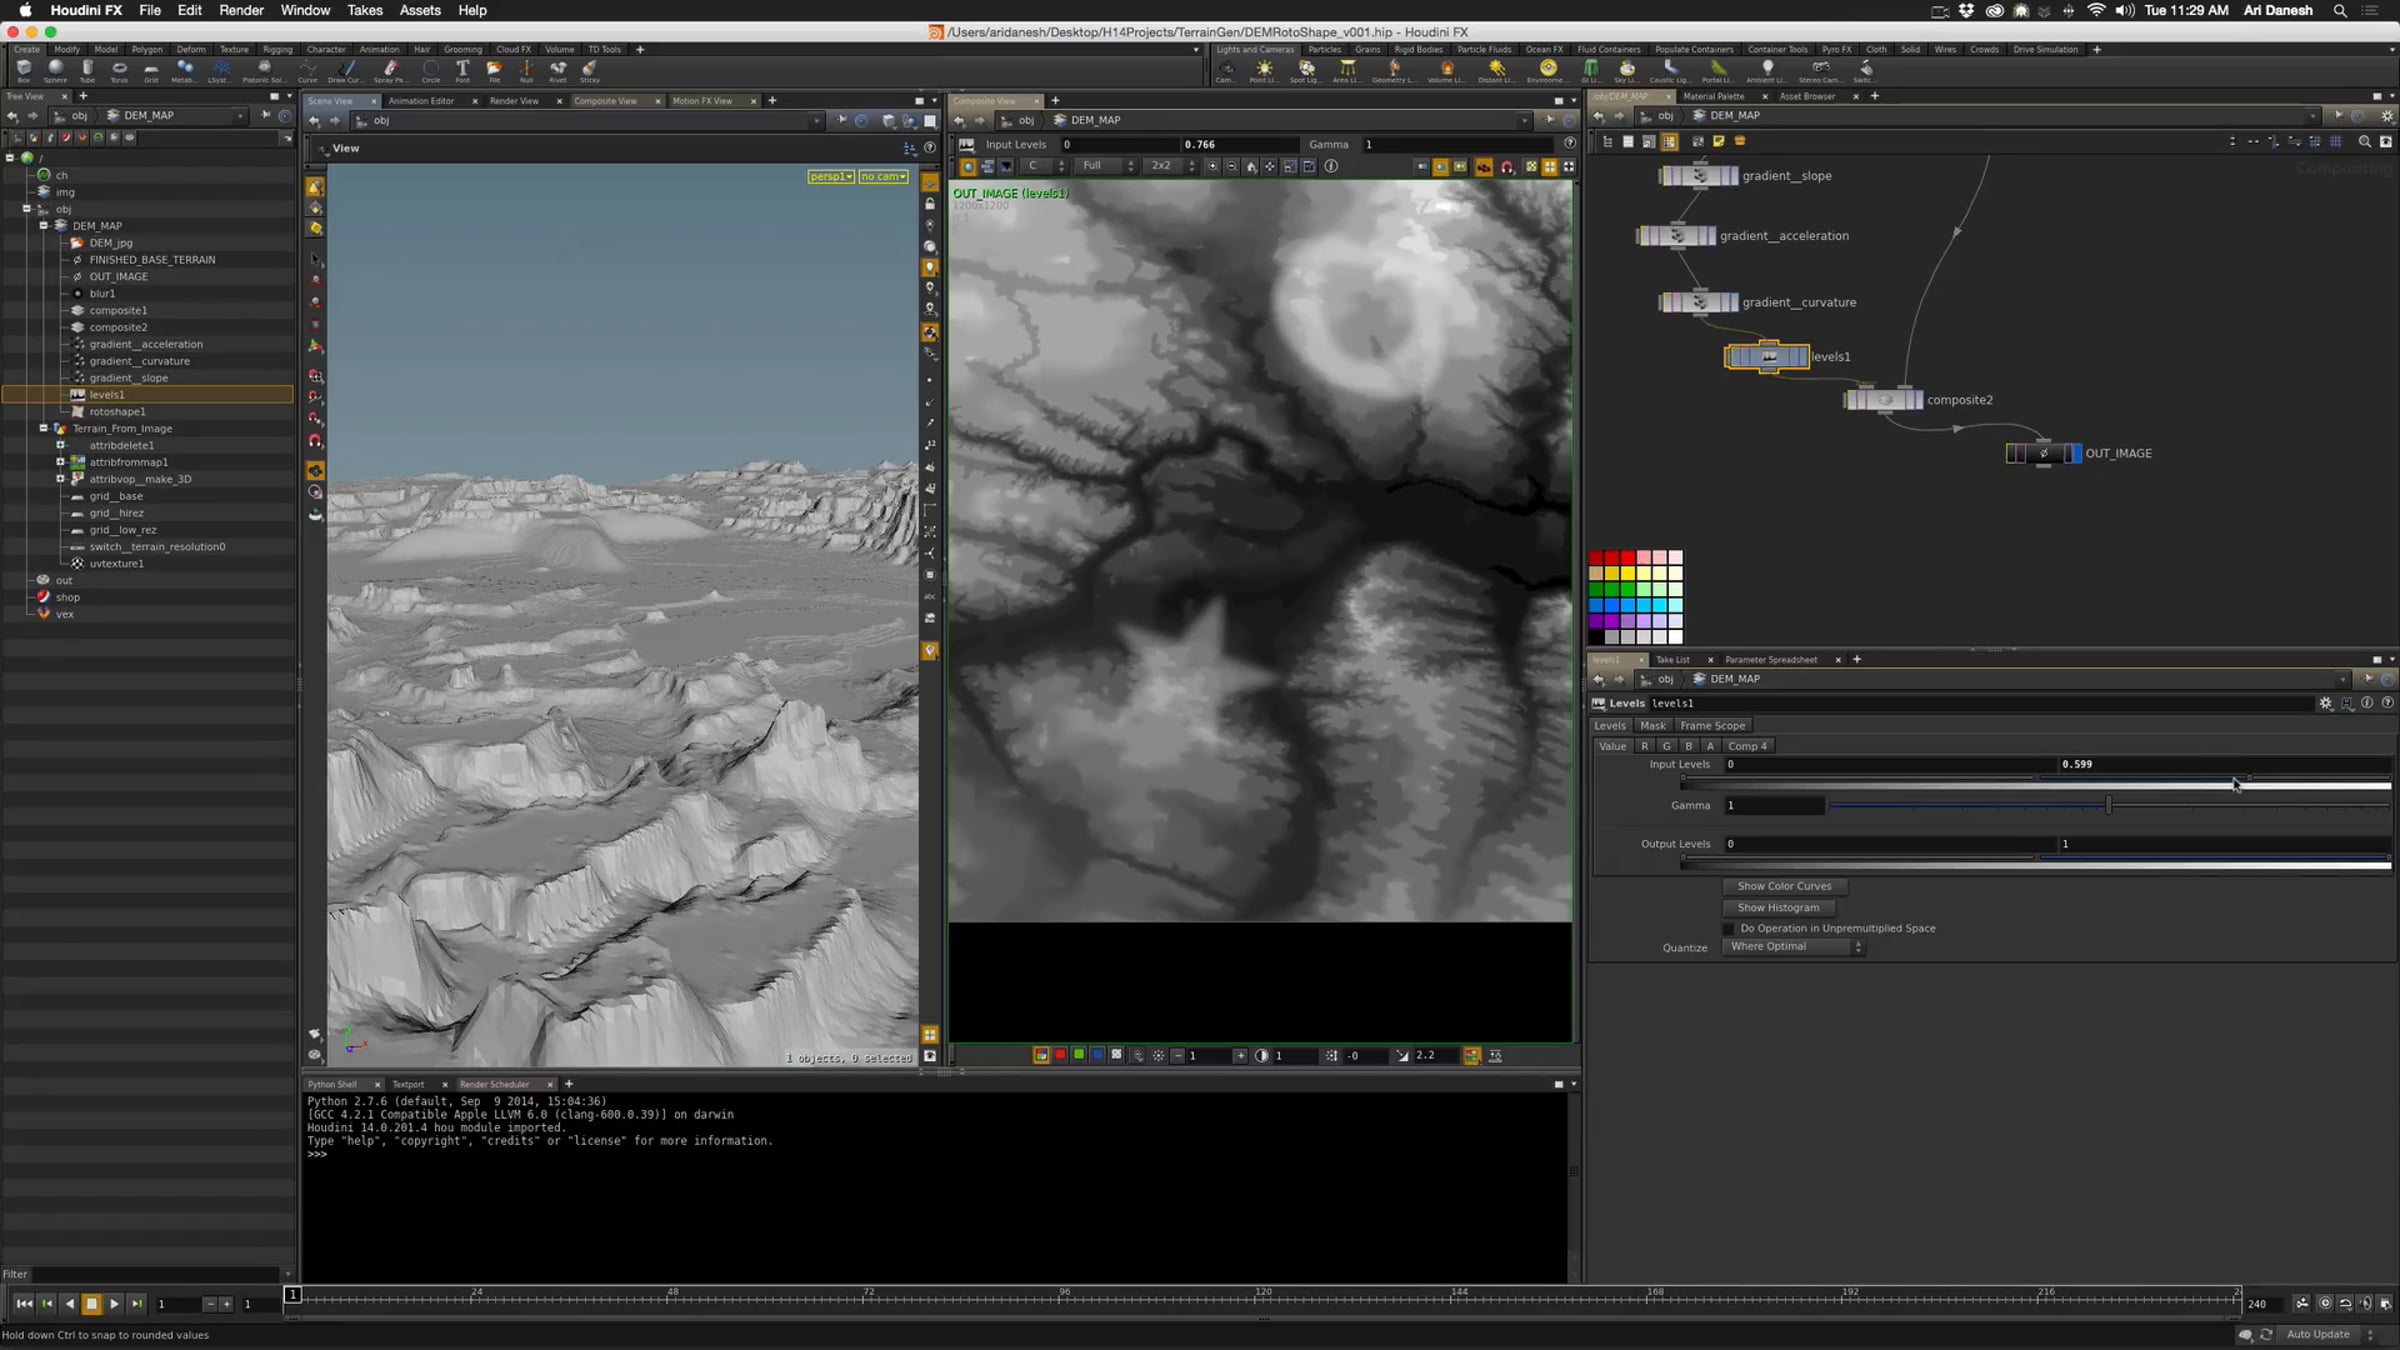The width and height of the screenshot is (2400, 1350).
Task: Open node info for levels1
Action: pos(2367,703)
